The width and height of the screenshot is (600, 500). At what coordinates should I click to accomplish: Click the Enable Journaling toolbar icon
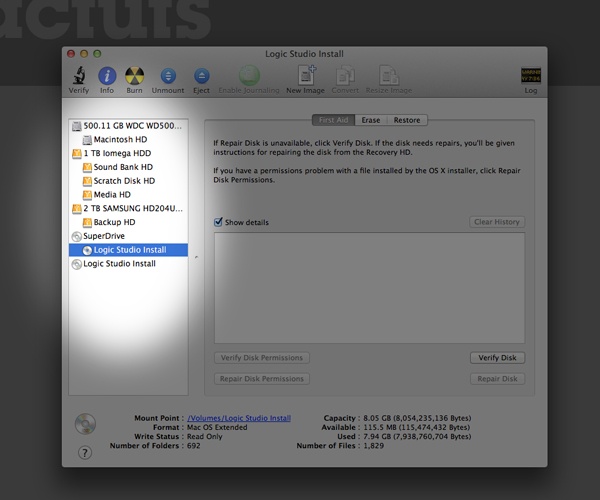pos(249,75)
